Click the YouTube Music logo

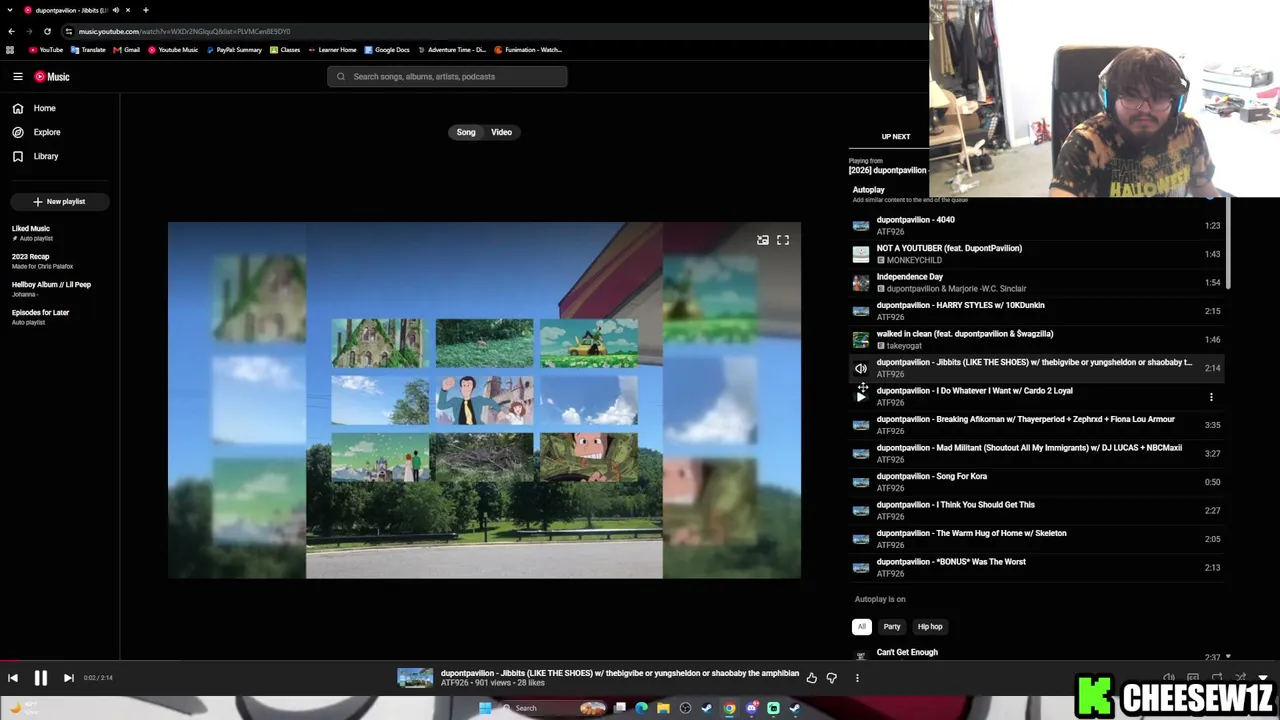52,77
